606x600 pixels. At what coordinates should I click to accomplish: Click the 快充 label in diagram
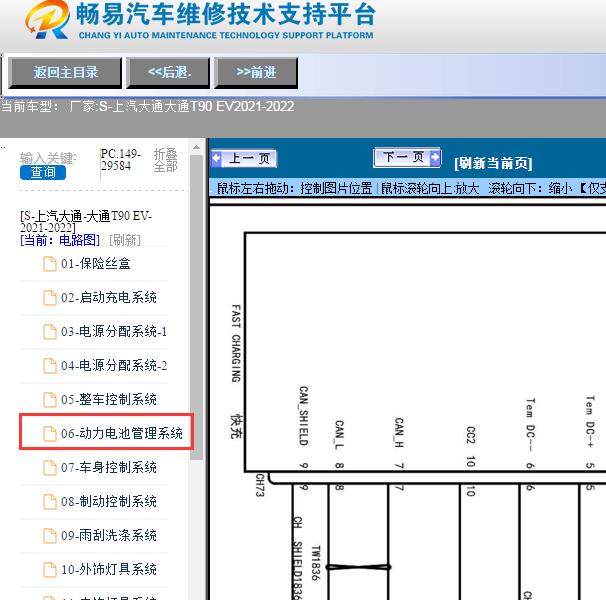click(236, 426)
